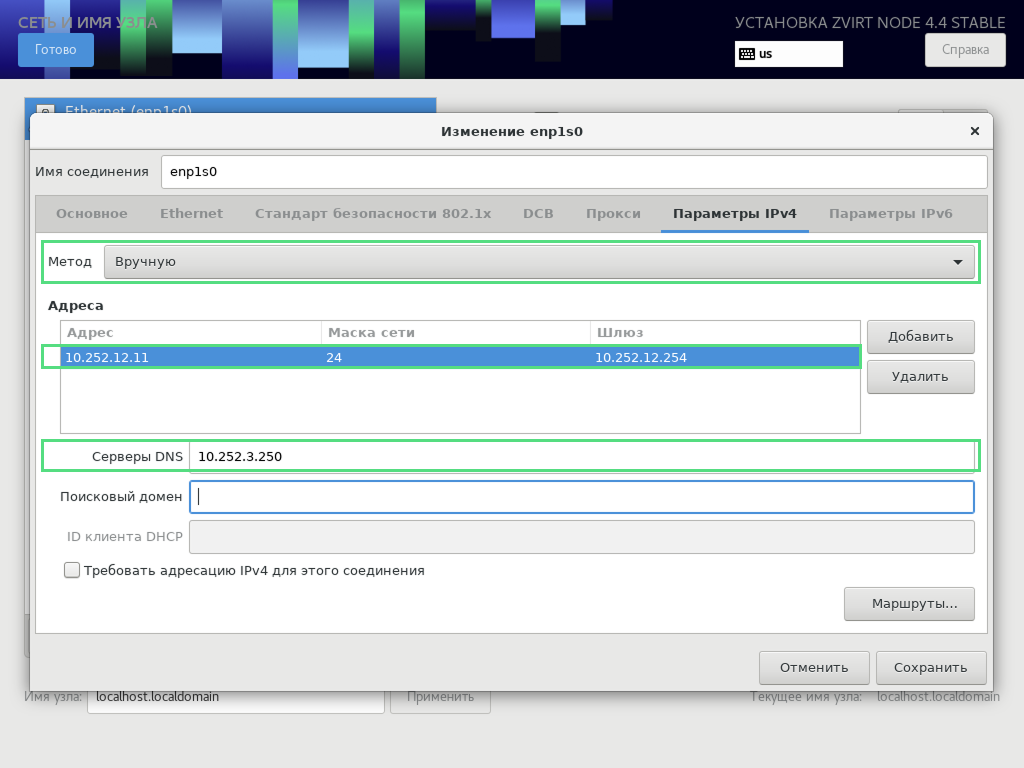The width and height of the screenshot is (1024, 768).
Task: Enable require IPv4 addressing checkbox
Action: click(72, 570)
